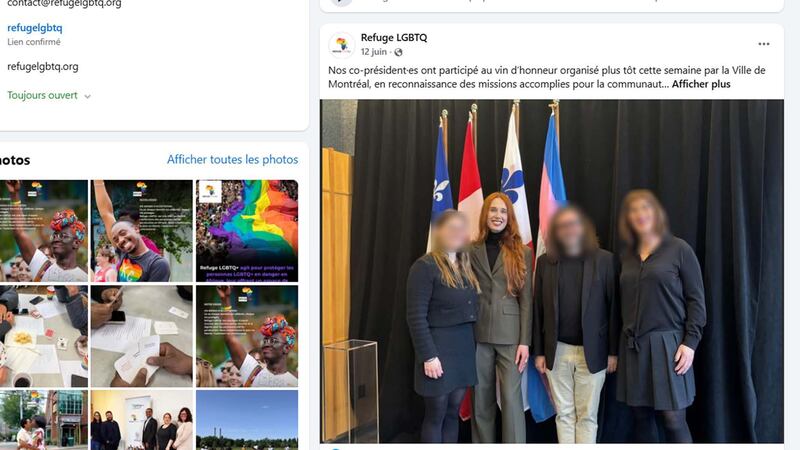
Task: Open the post's flags group photo
Action: (552, 271)
